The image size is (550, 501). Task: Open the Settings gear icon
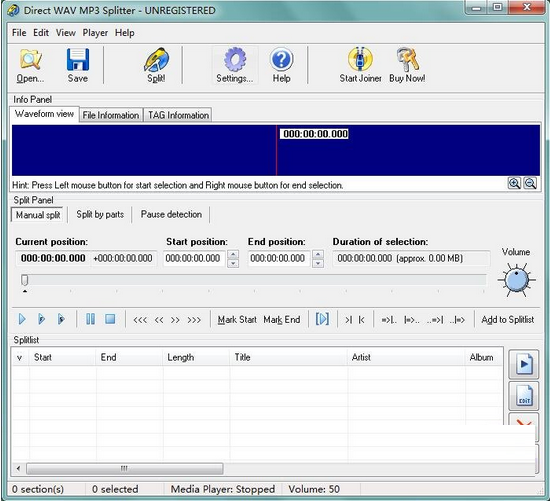[235, 66]
